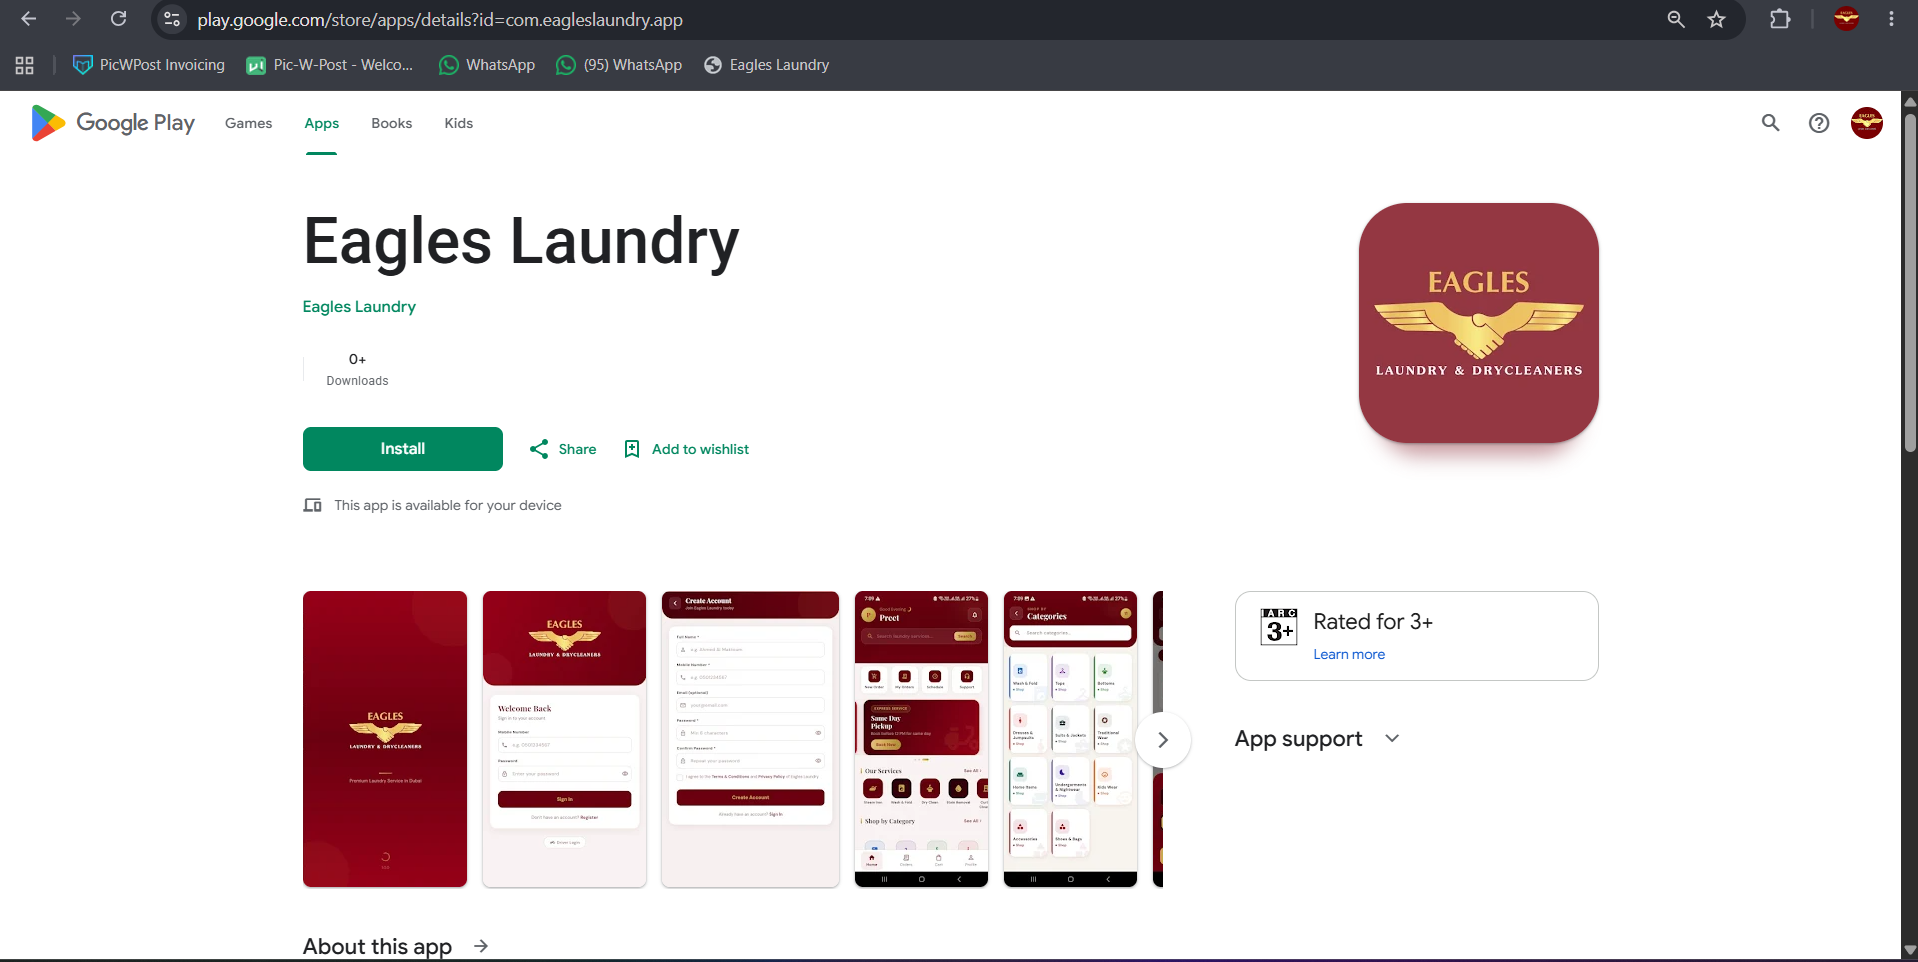Open Chrome three-dot menu
Image resolution: width=1918 pixels, height=962 pixels.
point(1891,19)
